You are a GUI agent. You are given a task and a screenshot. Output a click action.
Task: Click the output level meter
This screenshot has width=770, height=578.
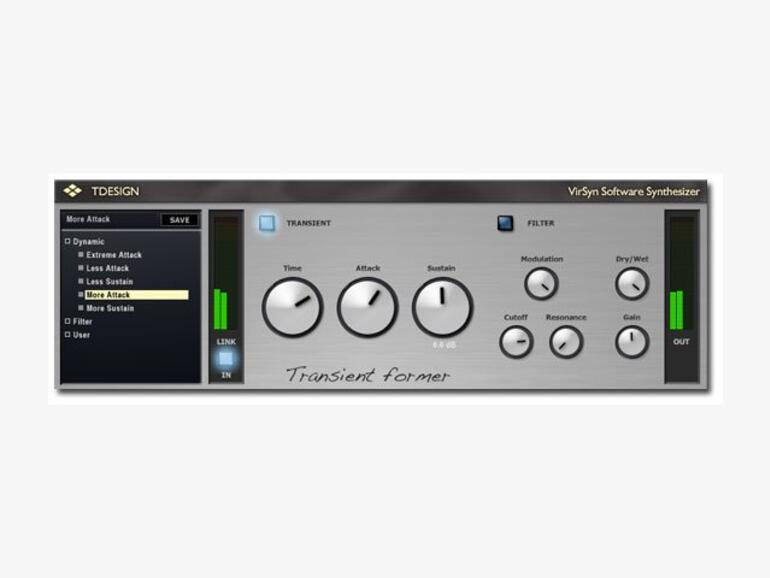(x=682, y=273)
